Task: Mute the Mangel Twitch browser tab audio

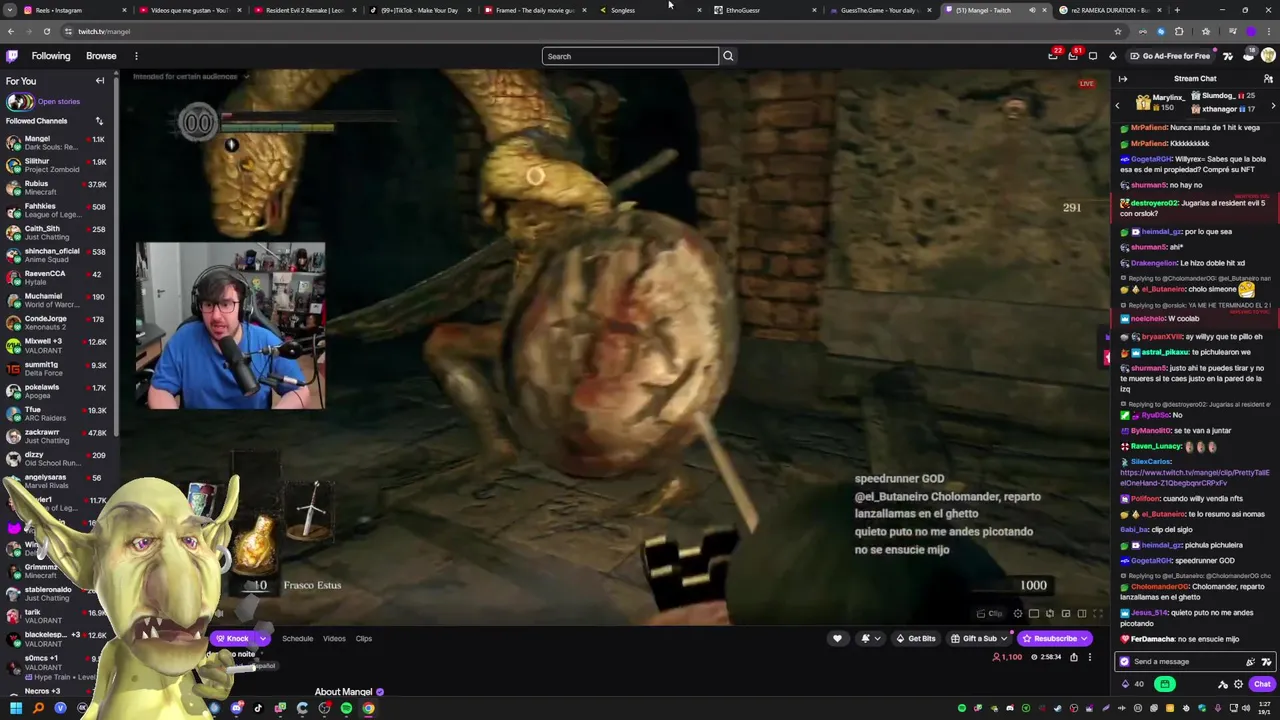Action: pyautogui.click(x=1032, y=10)
